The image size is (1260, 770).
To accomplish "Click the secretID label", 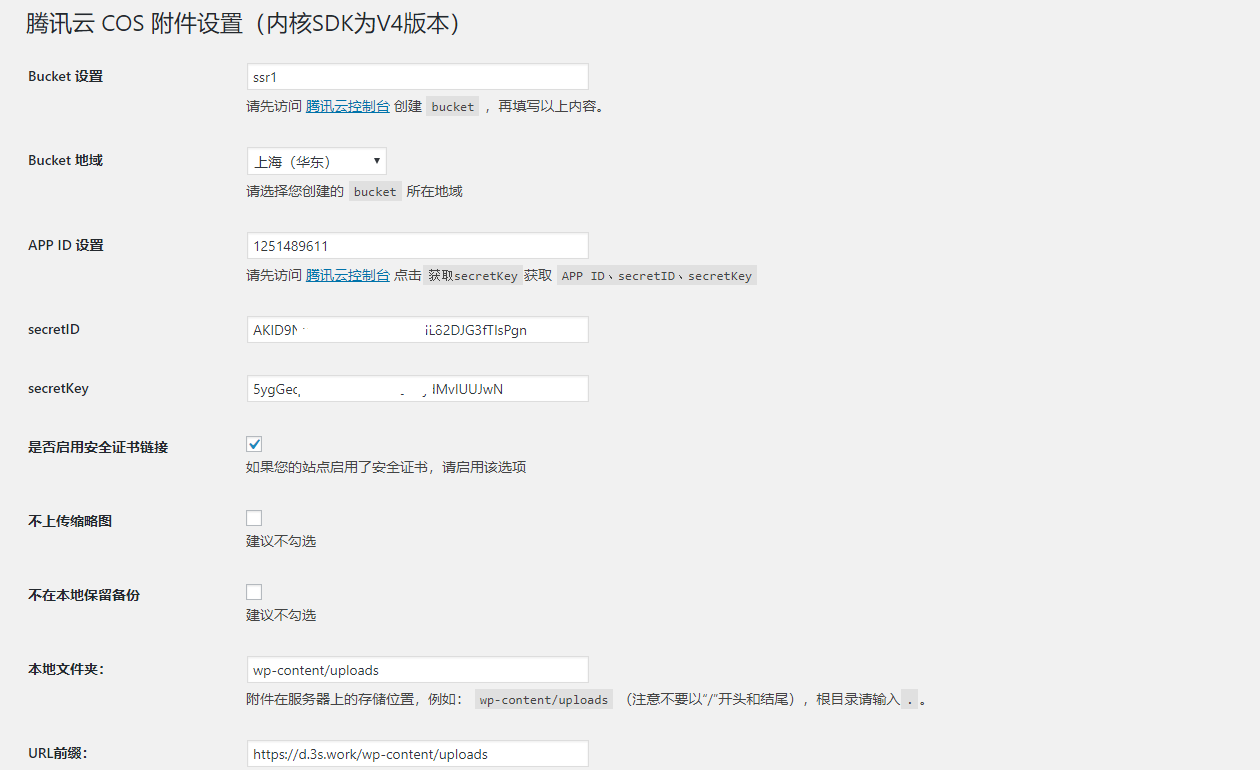I will click(54, 329).
